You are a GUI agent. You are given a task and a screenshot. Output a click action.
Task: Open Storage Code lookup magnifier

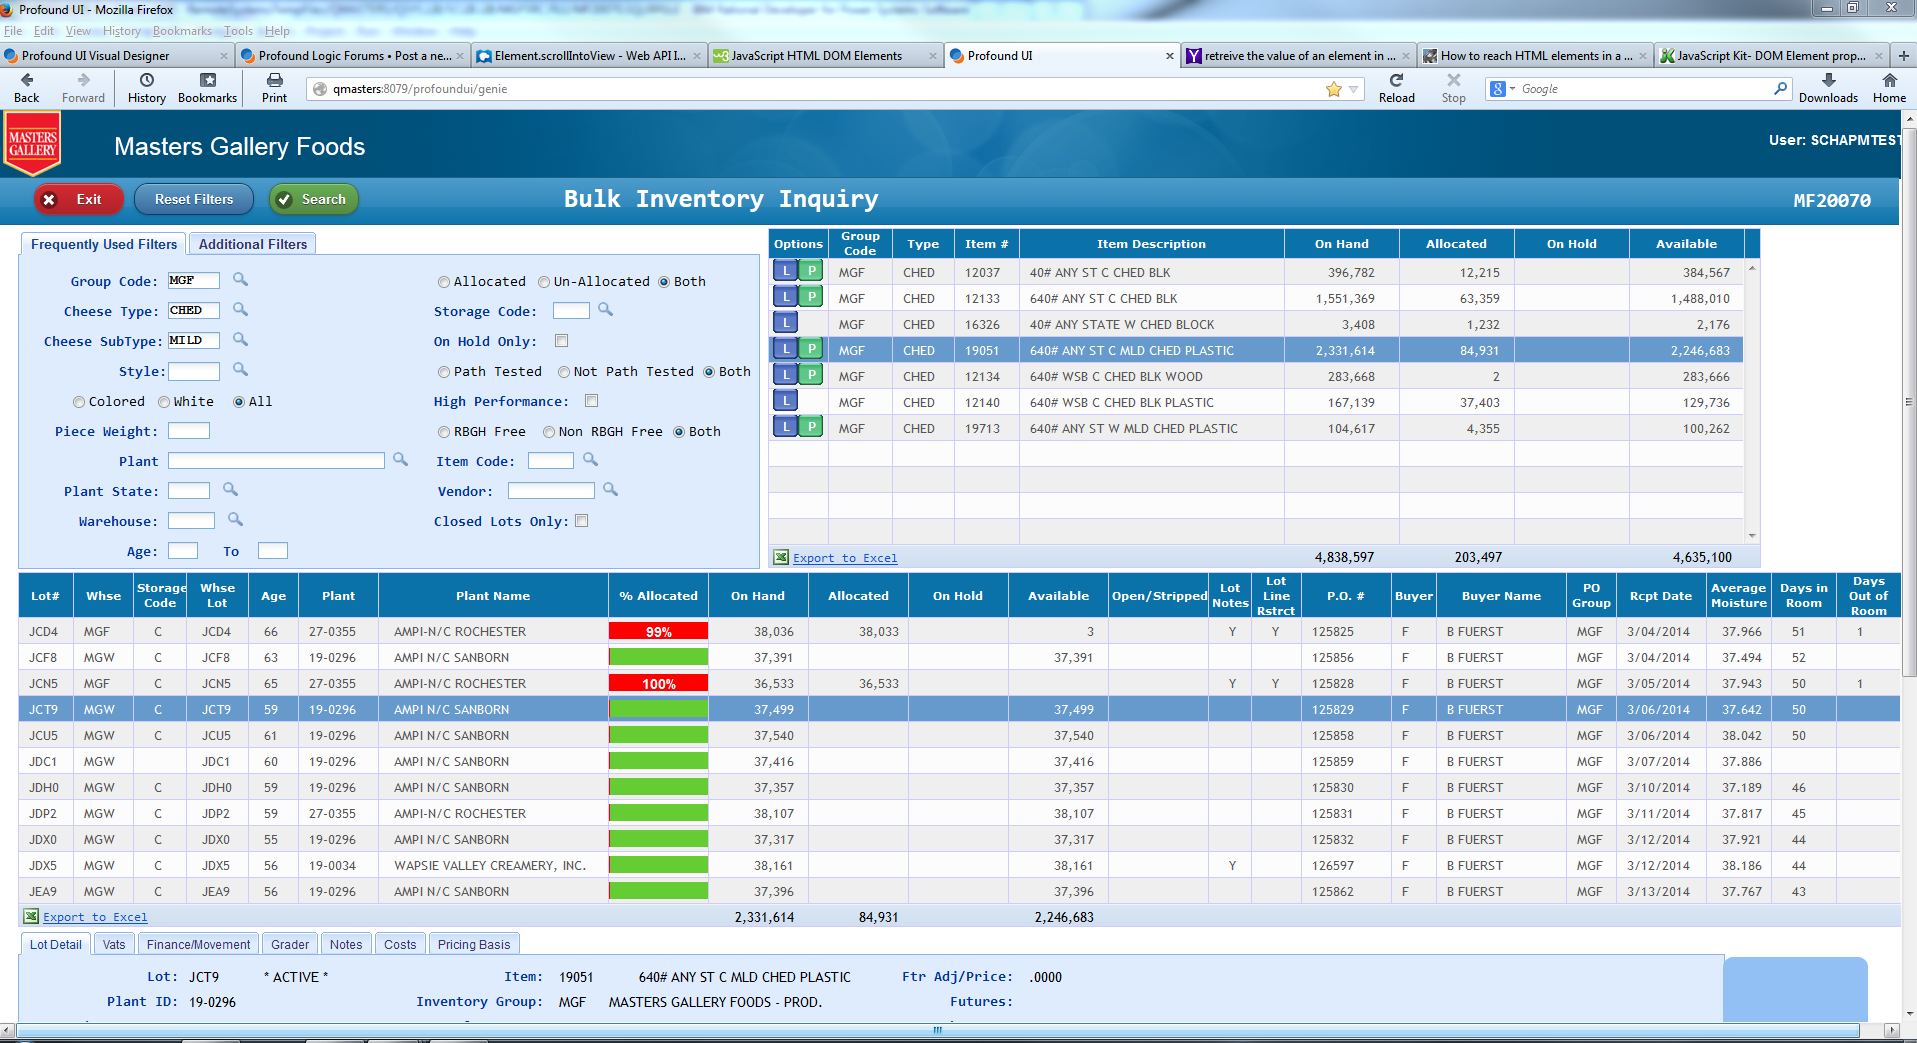[605, 310]
